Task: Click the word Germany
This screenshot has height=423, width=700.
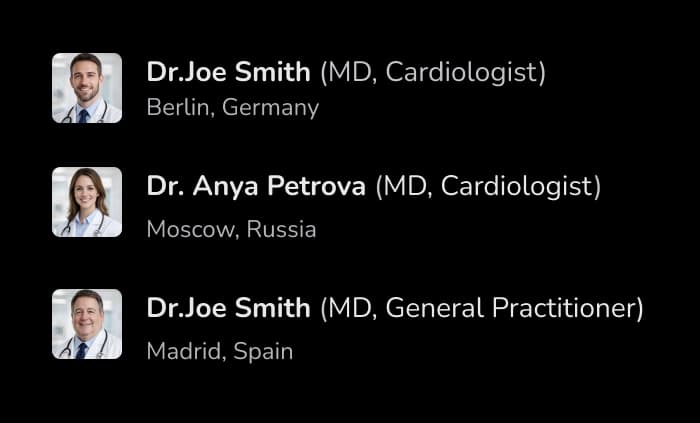Action: pos(271,108)
